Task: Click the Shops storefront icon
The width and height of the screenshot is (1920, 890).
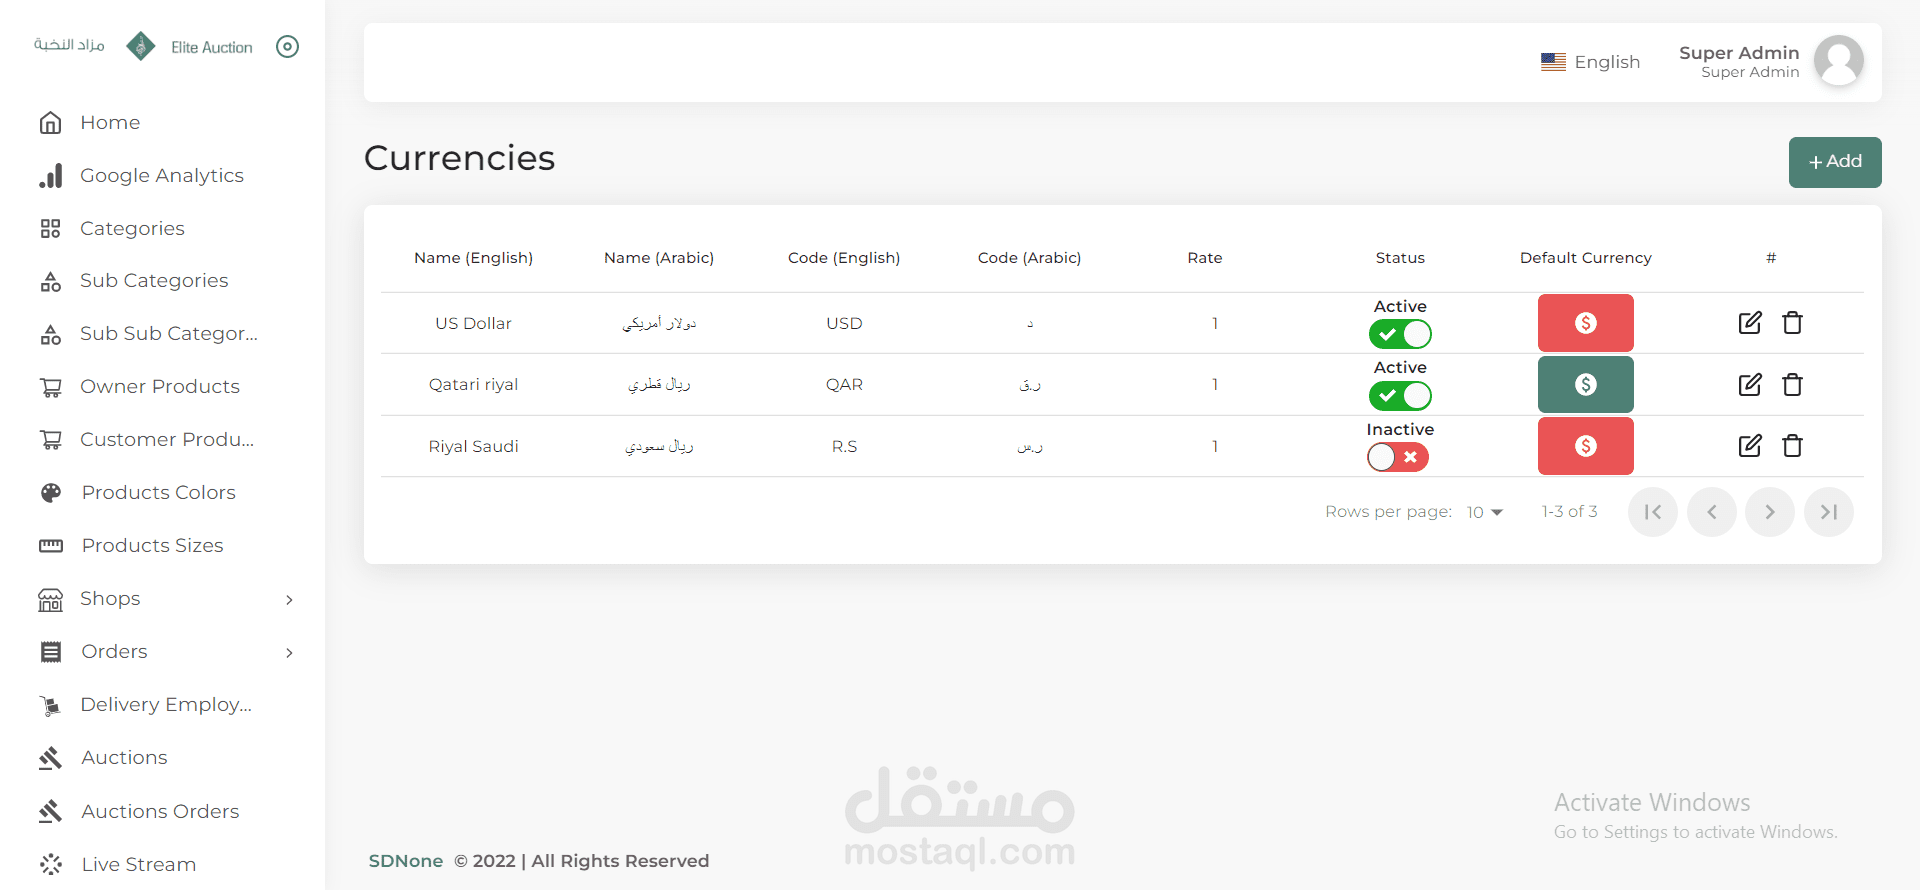Action: coord(50,599)
